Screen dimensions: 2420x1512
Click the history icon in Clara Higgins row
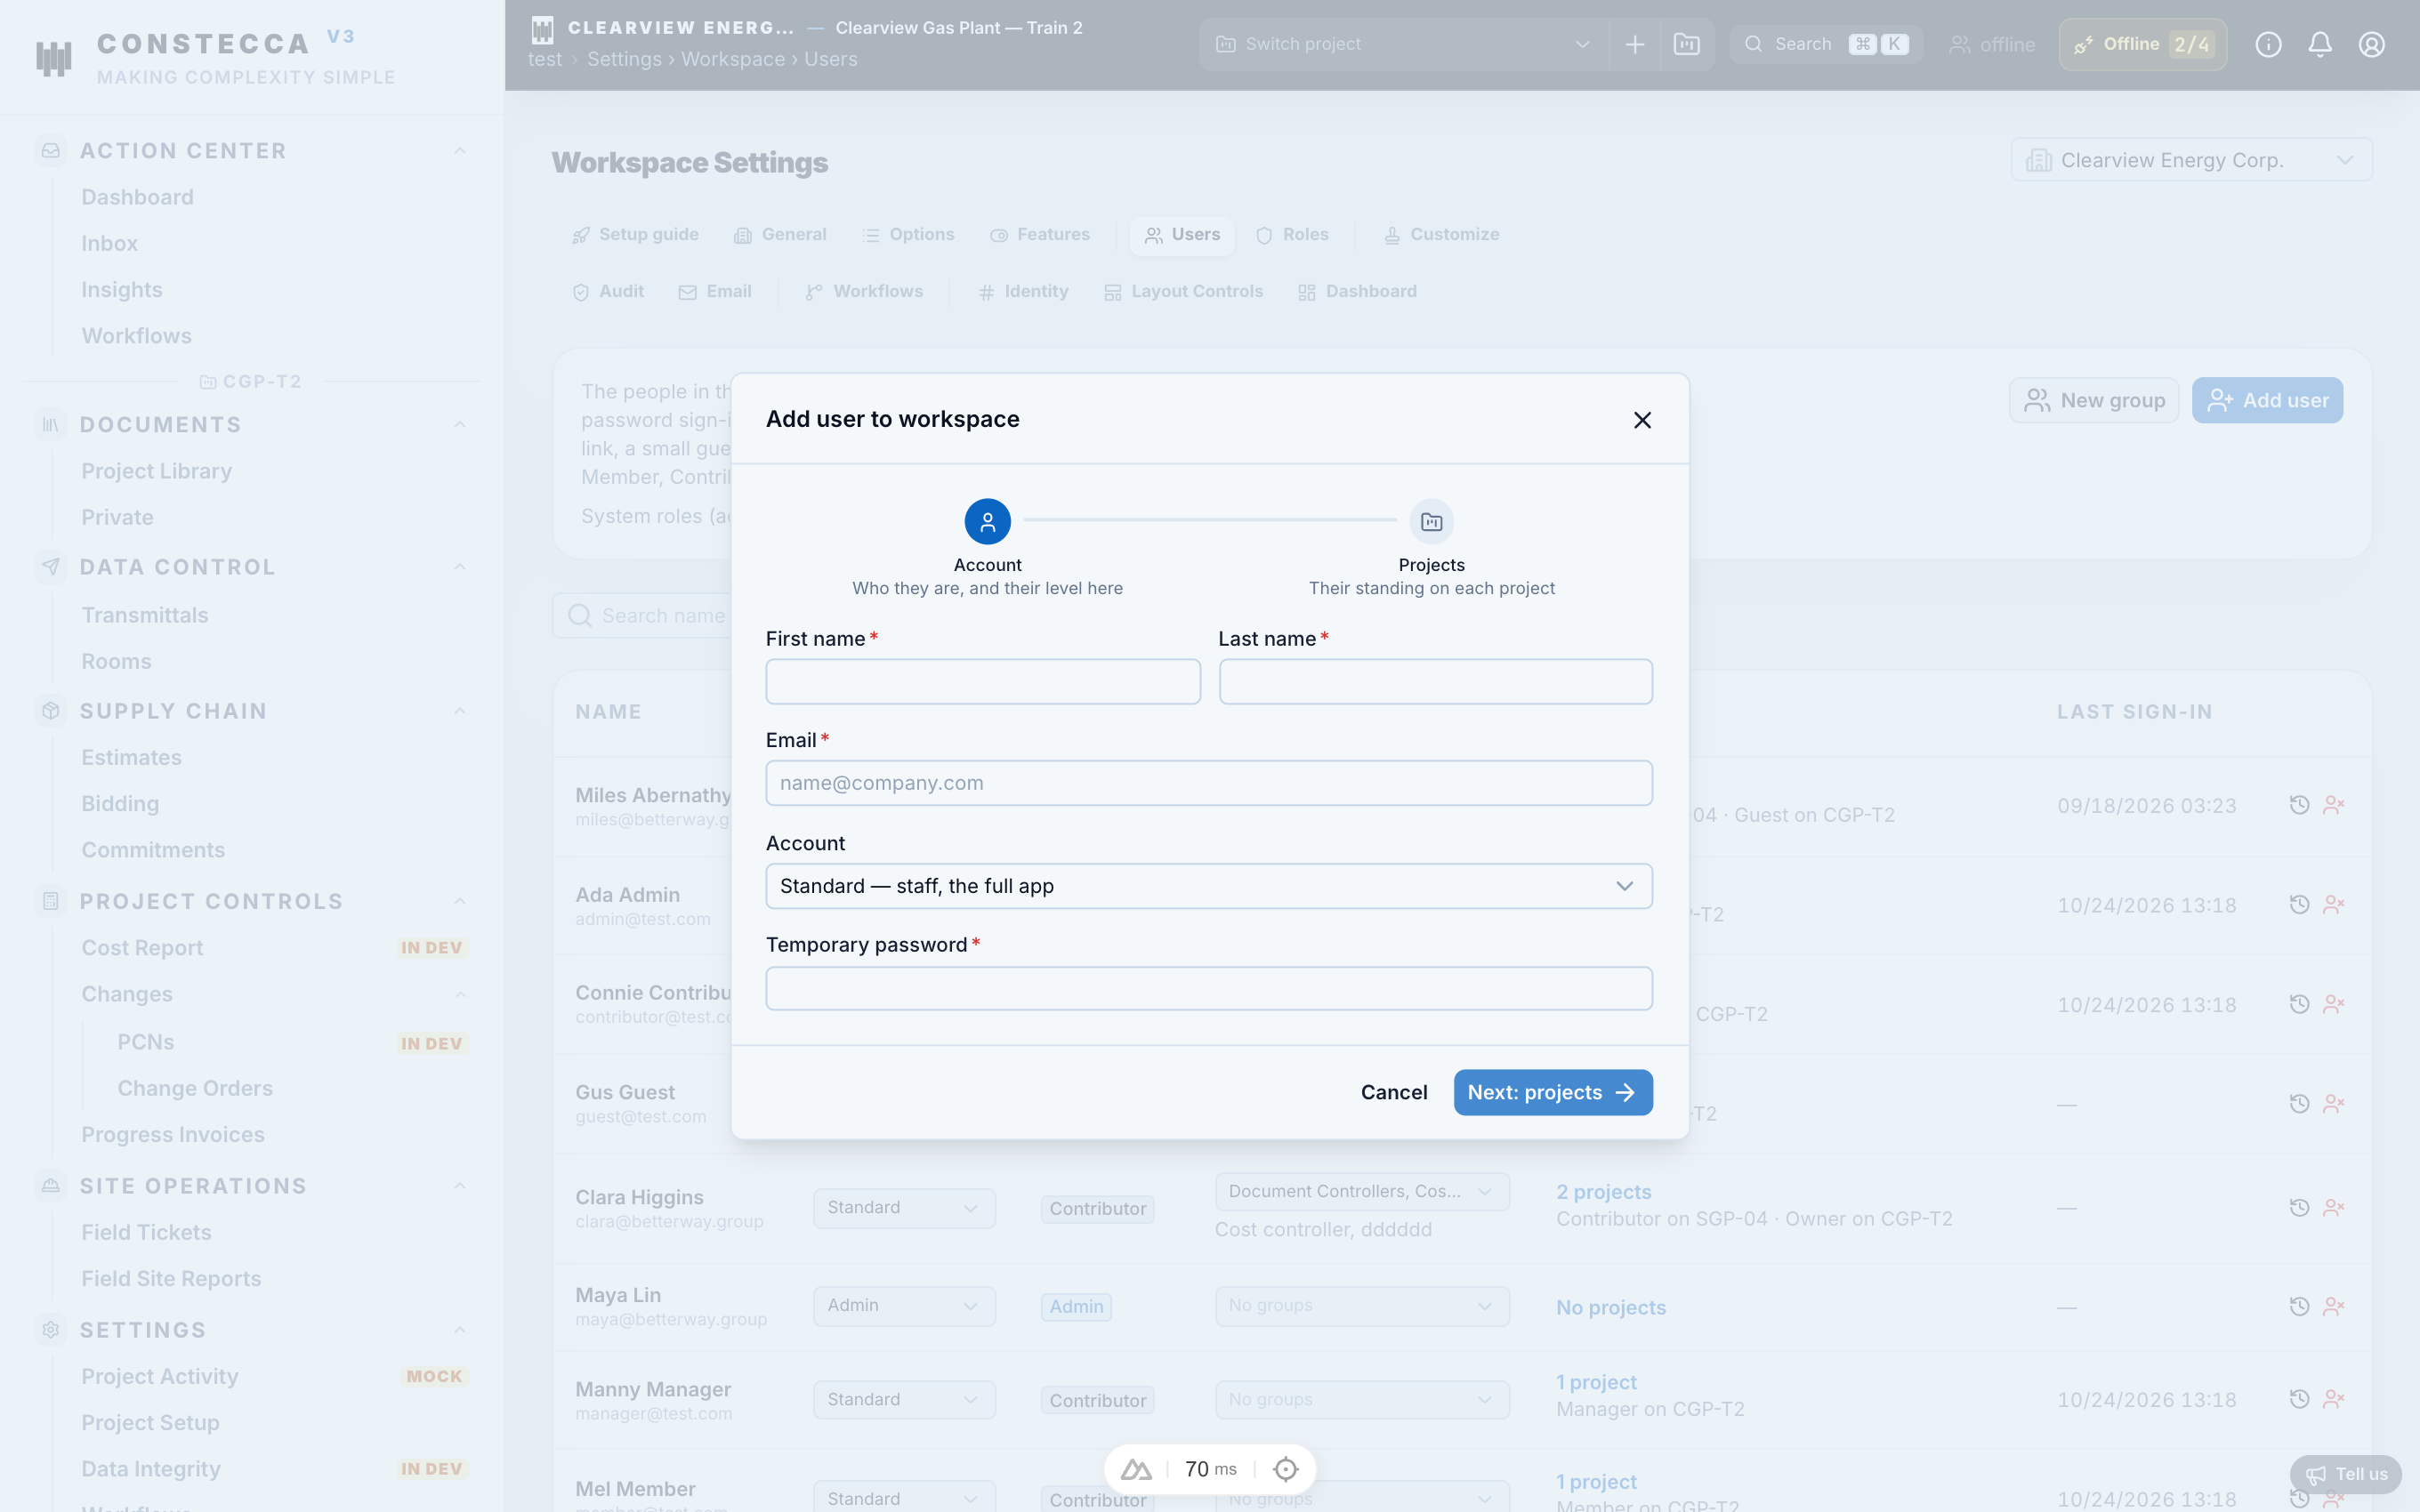(2299, 1207)
